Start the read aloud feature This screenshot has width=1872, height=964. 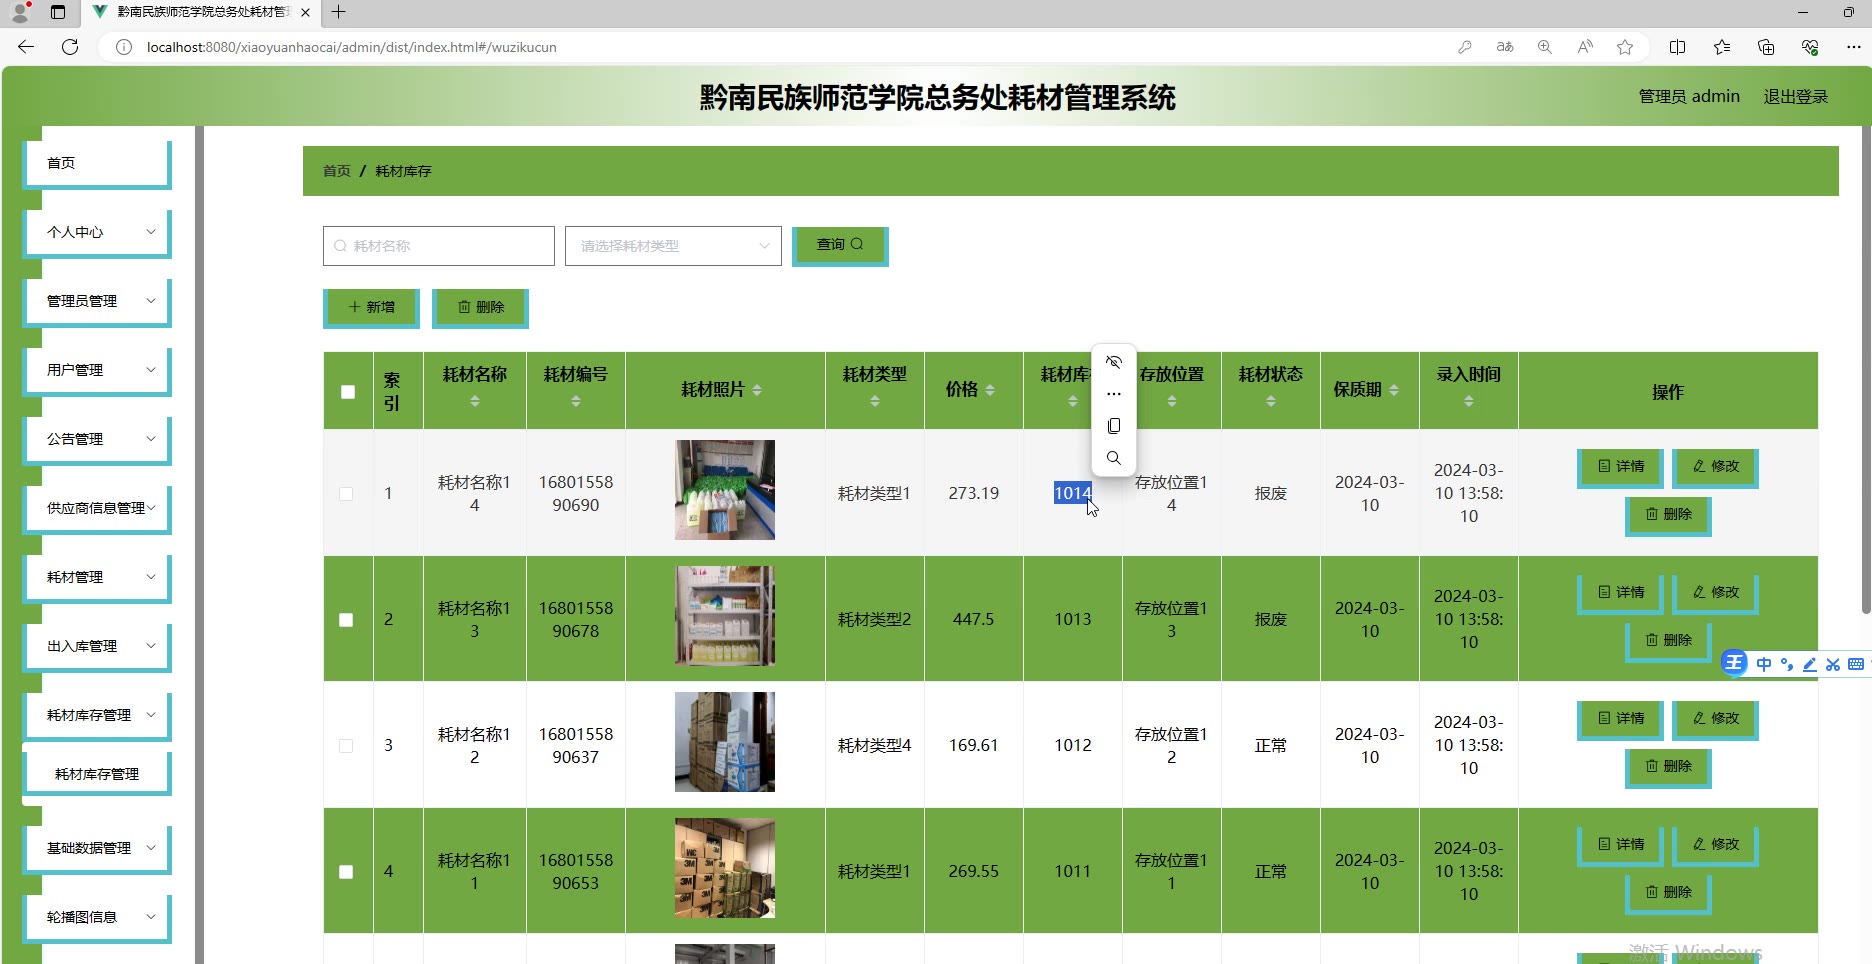pos(1585,47)
